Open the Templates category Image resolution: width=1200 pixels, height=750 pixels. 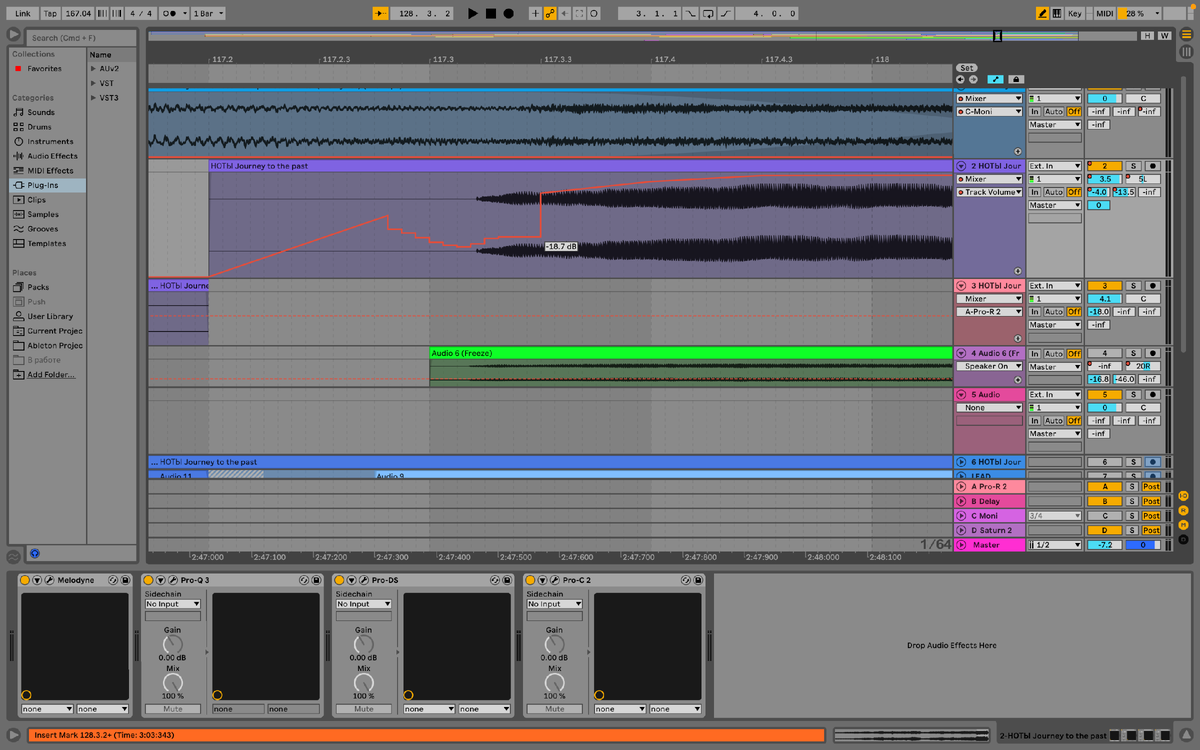click(46, 243)
